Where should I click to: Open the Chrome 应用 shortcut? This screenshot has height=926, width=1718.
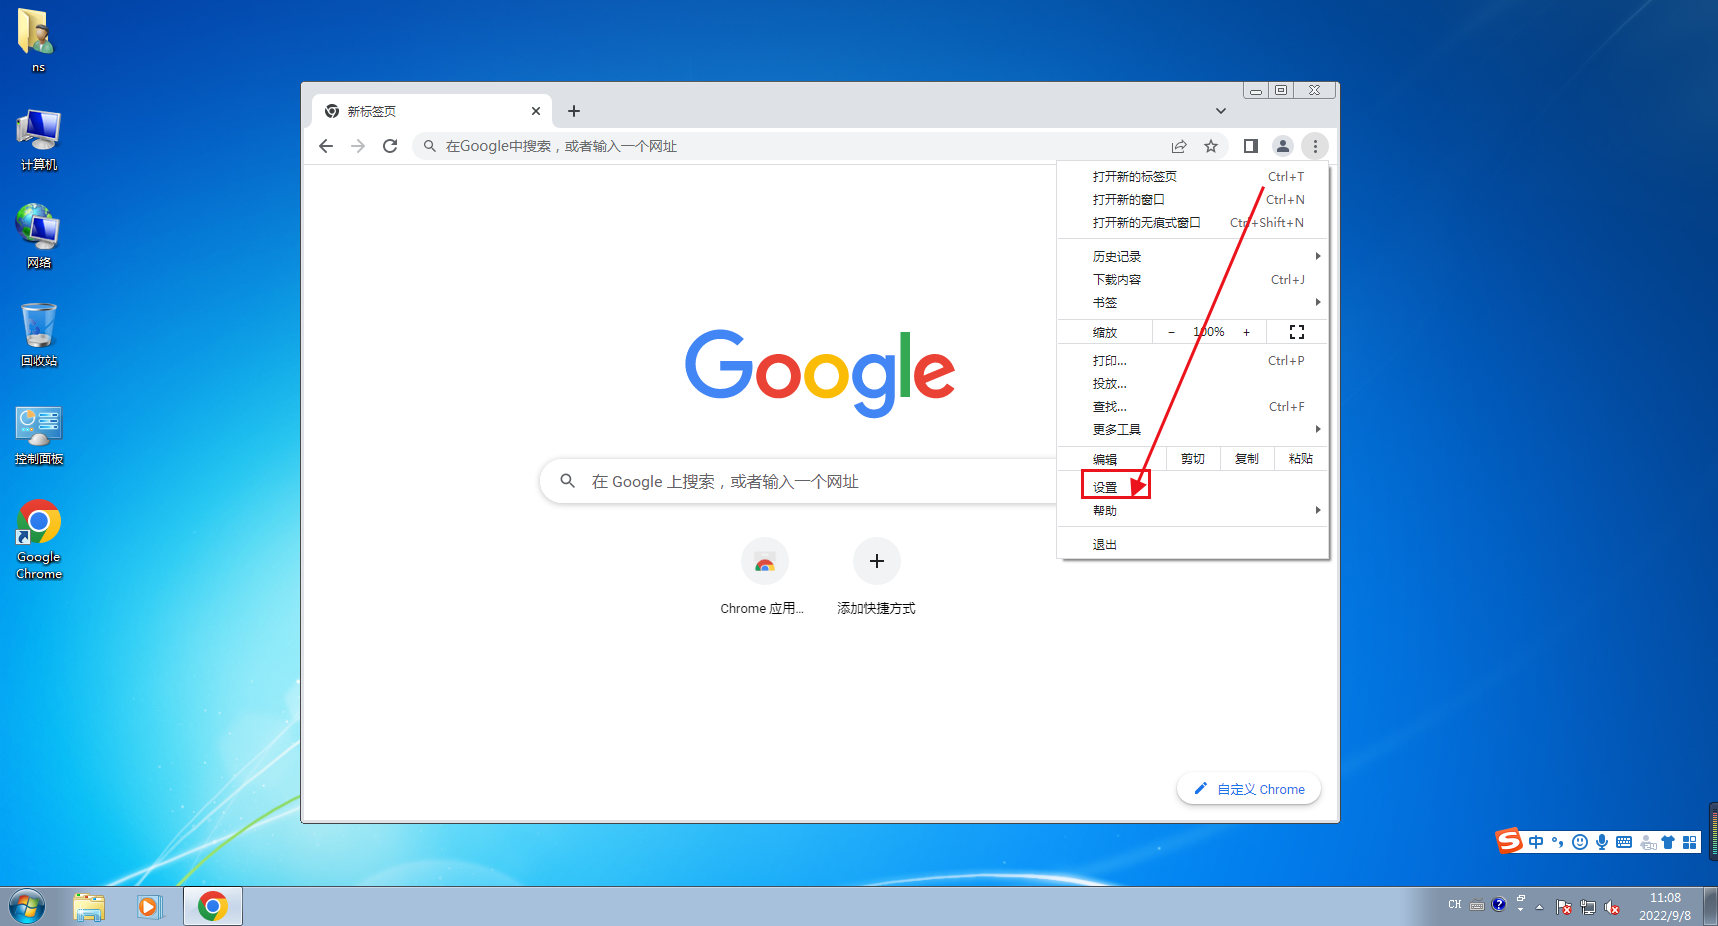[764, 577]
